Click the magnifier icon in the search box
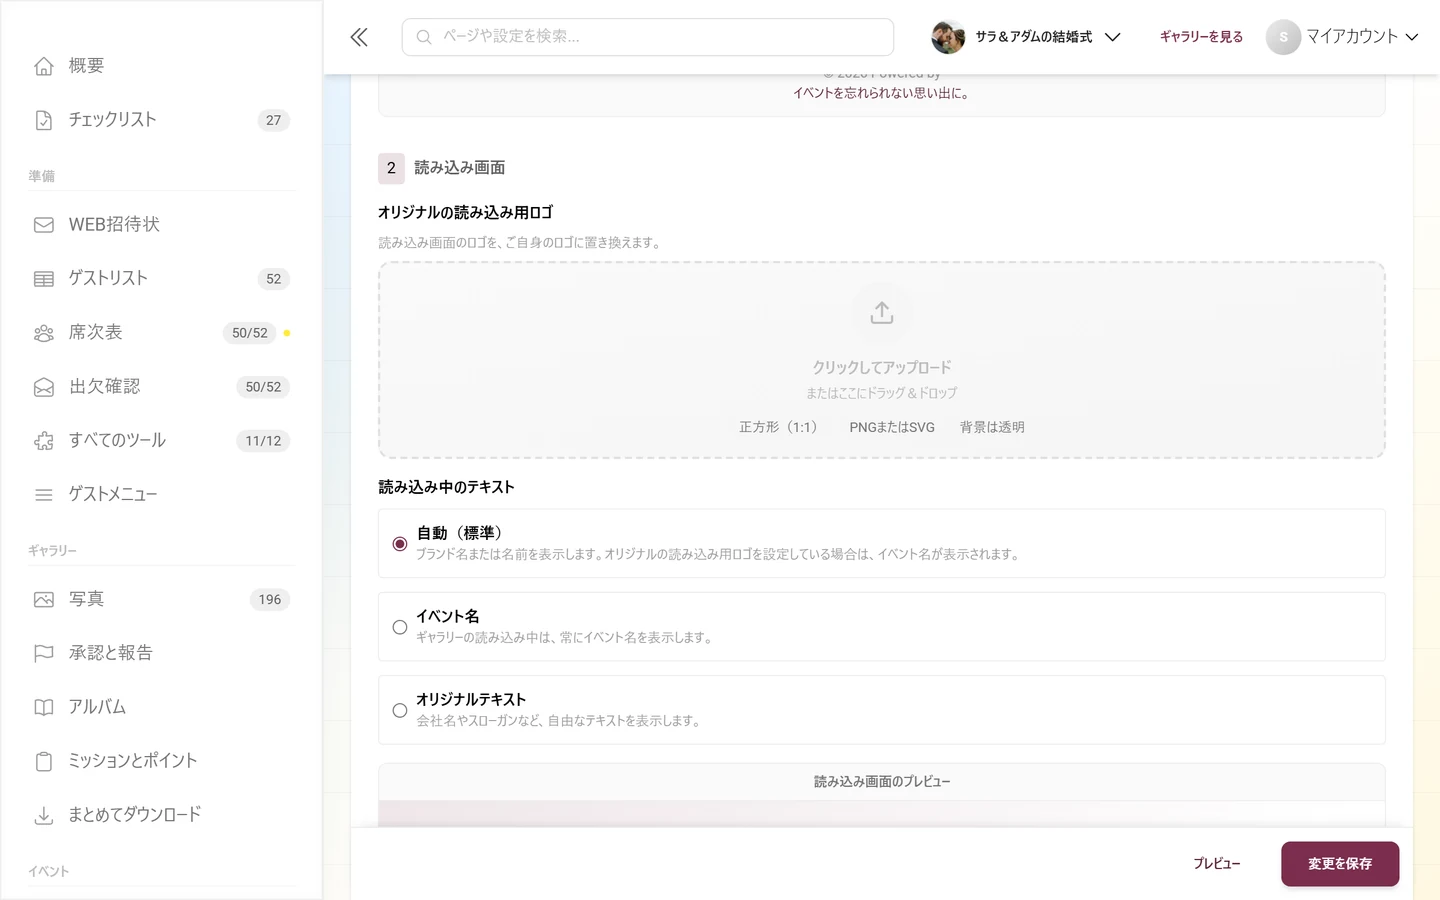Viewport: 1440px width, 900px height. [x=424, y=37]
